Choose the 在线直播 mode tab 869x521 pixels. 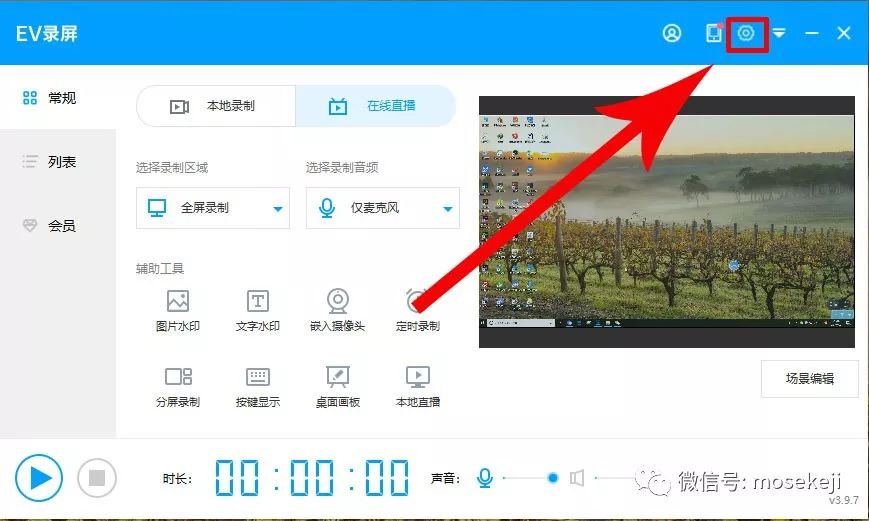pos(375,106)
